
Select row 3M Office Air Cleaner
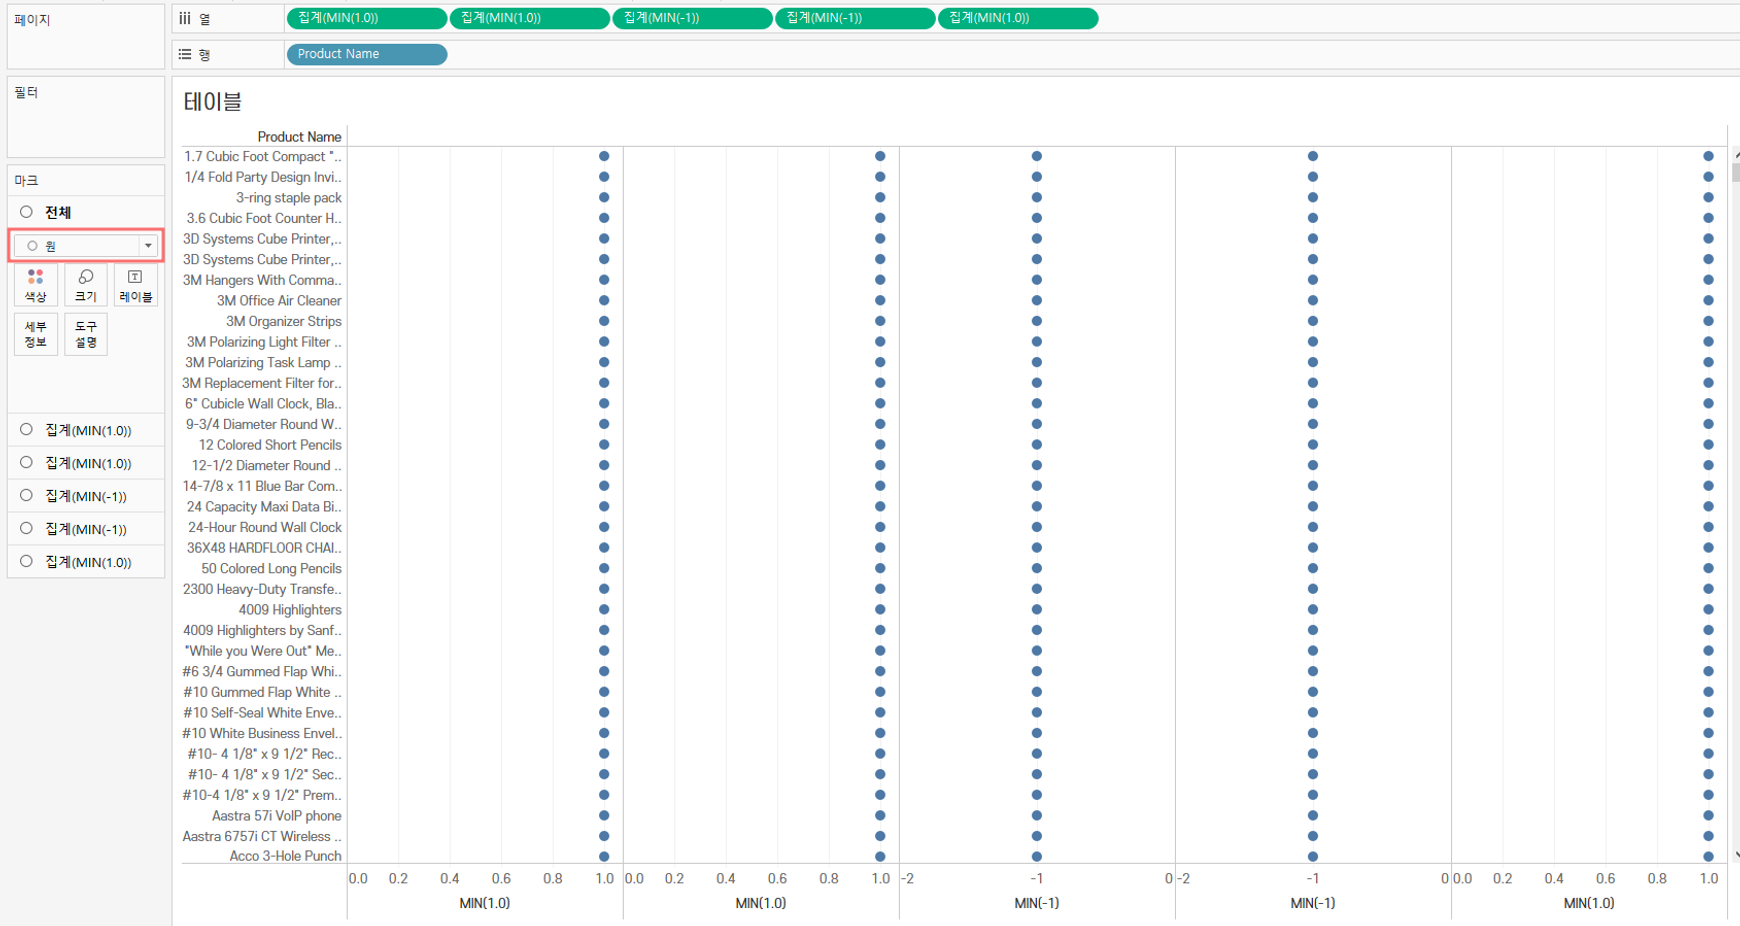279,300
